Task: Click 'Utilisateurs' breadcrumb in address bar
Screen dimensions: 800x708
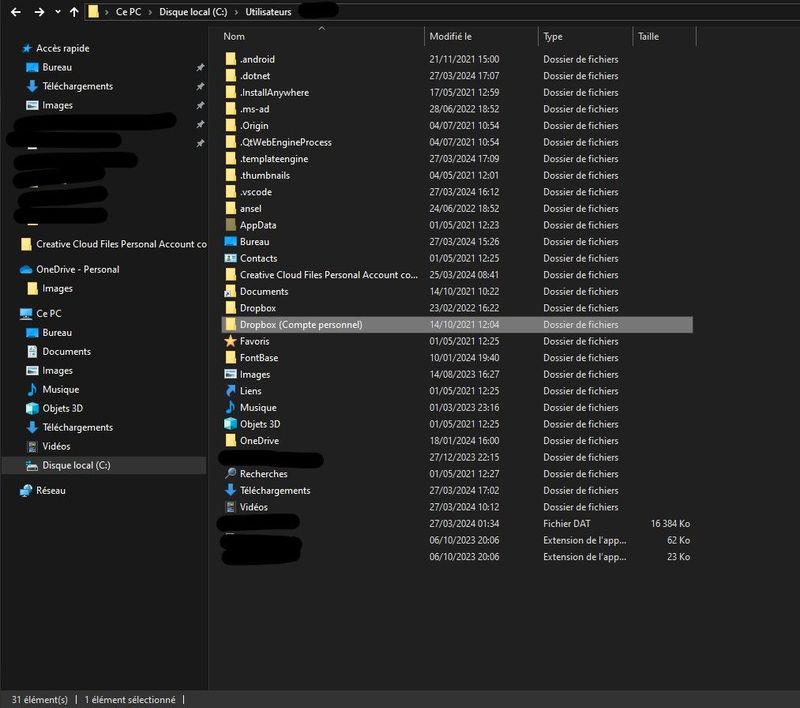Action: 268,12
